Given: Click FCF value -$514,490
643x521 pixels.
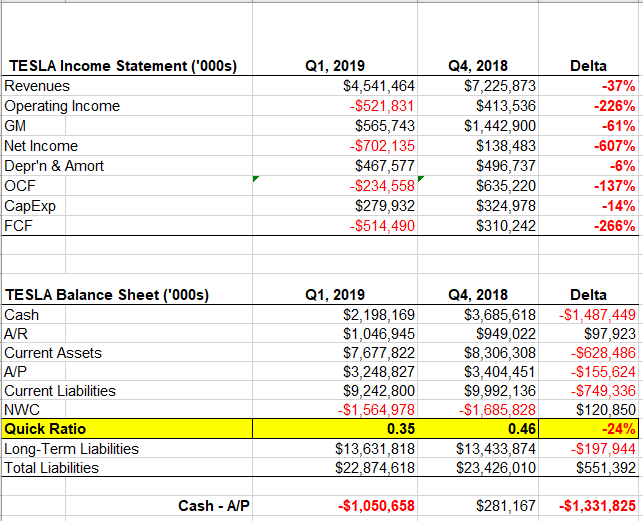Looking at the screenshot, I should point(382,226).
